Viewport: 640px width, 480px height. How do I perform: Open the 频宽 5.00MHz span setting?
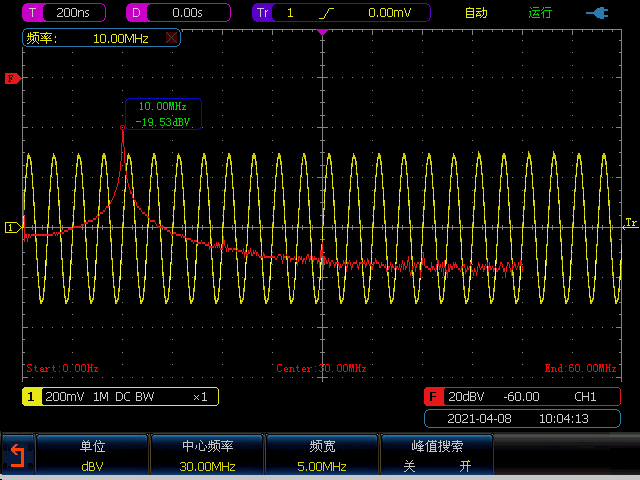click(321, 456)
